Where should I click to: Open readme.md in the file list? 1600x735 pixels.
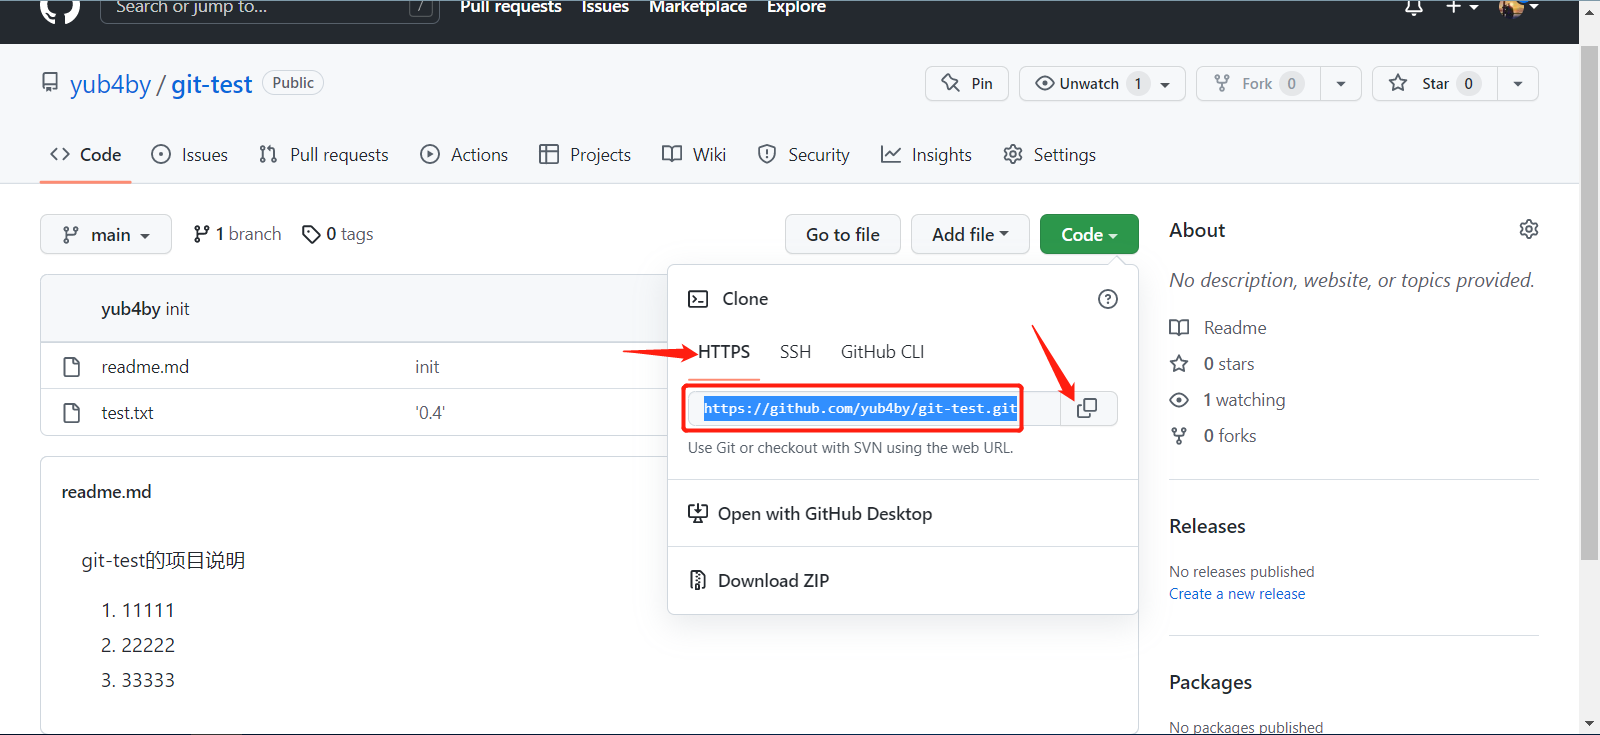[145, 367]
